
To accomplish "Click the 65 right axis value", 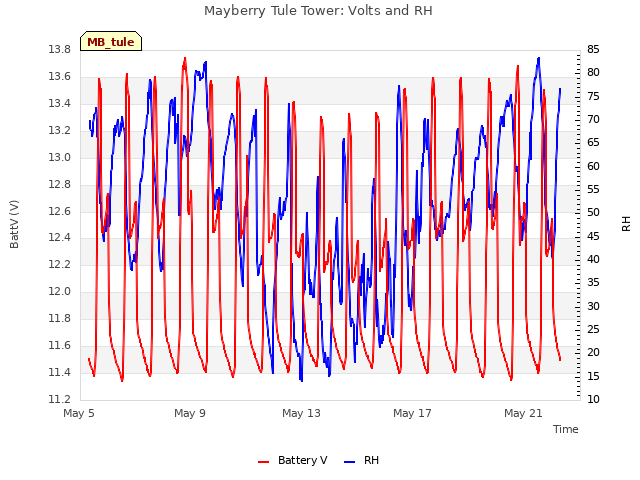I will pos(593,143).
